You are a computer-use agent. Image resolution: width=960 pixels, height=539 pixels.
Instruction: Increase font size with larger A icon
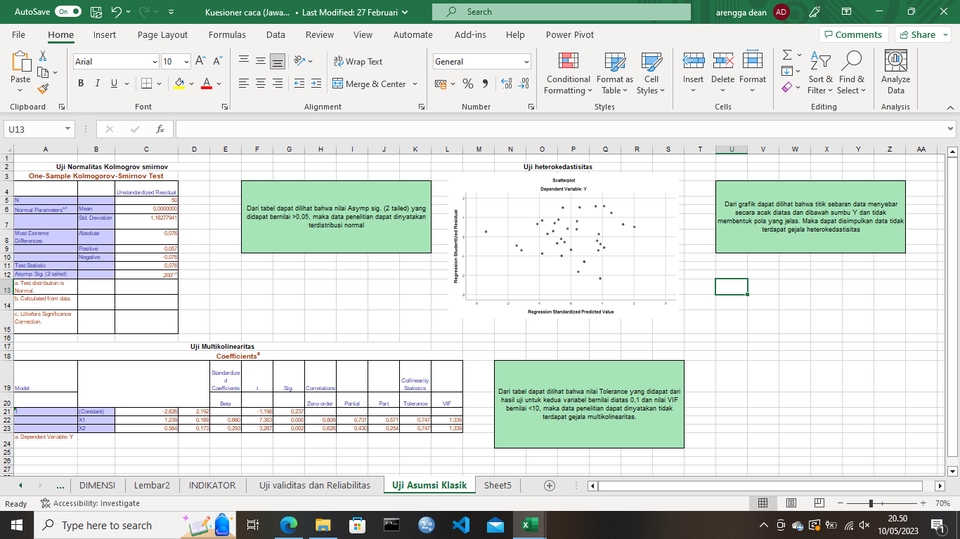coord(200,61)
